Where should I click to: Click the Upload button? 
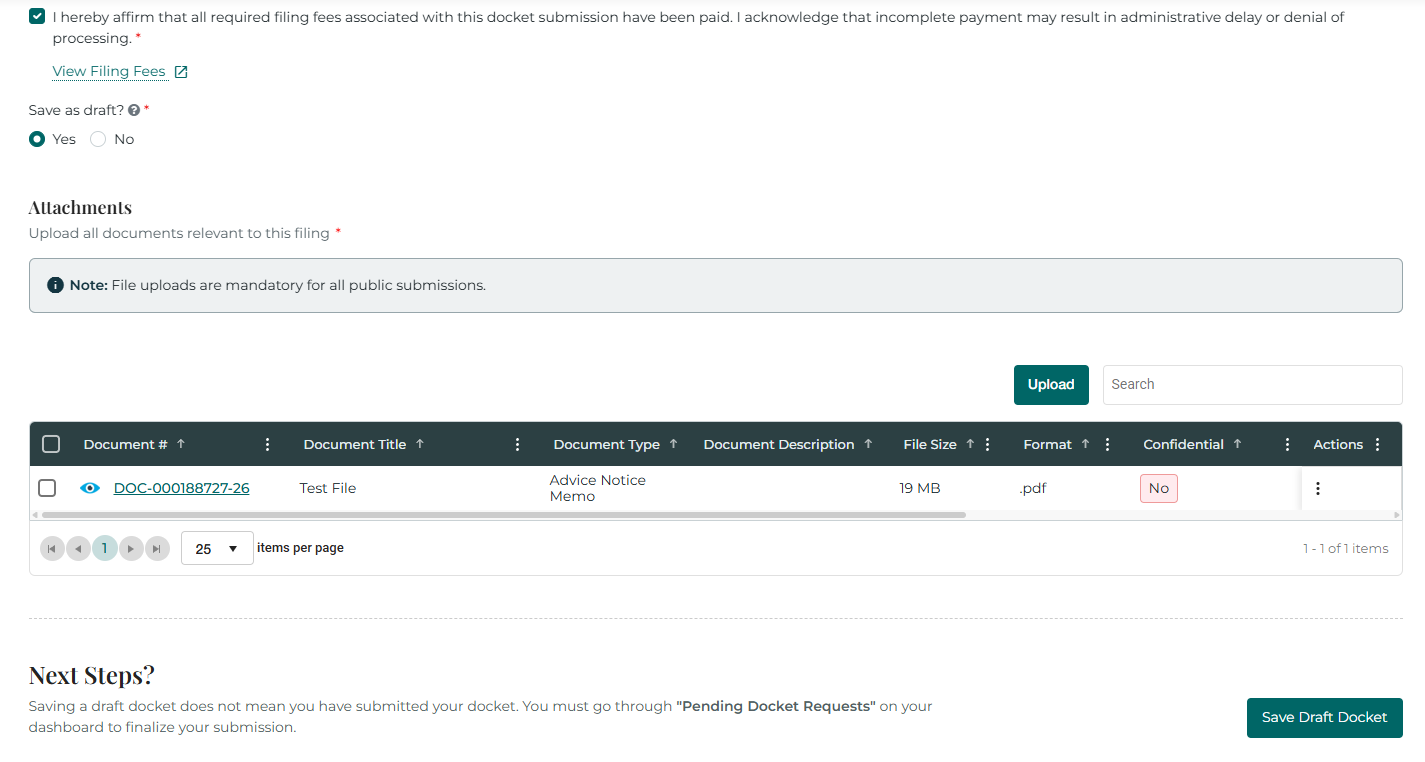click(1050, 385)
